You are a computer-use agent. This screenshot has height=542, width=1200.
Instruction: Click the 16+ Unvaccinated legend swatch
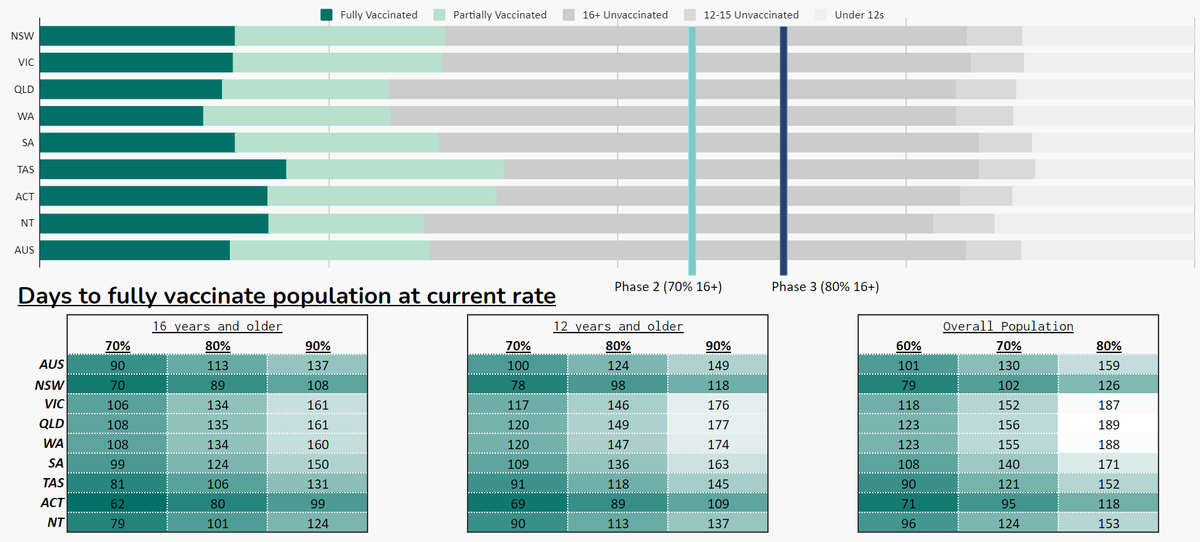tap(569, 15)
